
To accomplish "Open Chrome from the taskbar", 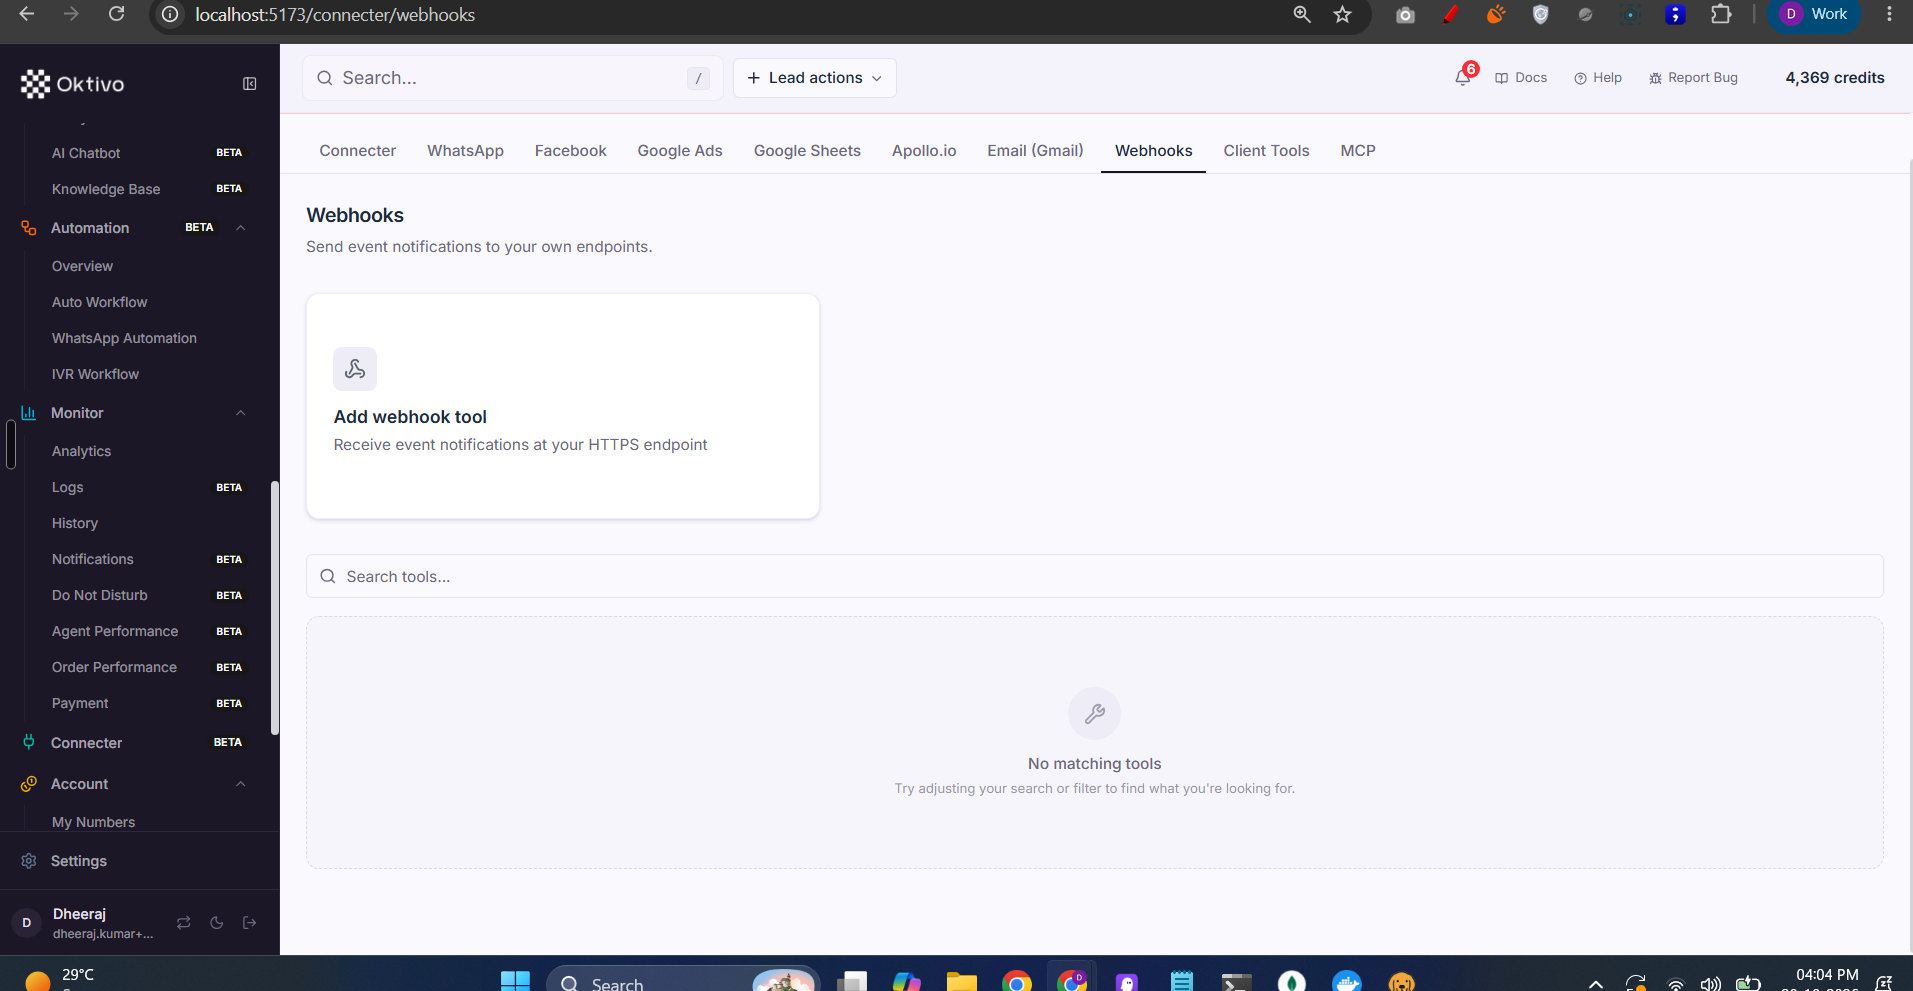I will coord(1017,982).
